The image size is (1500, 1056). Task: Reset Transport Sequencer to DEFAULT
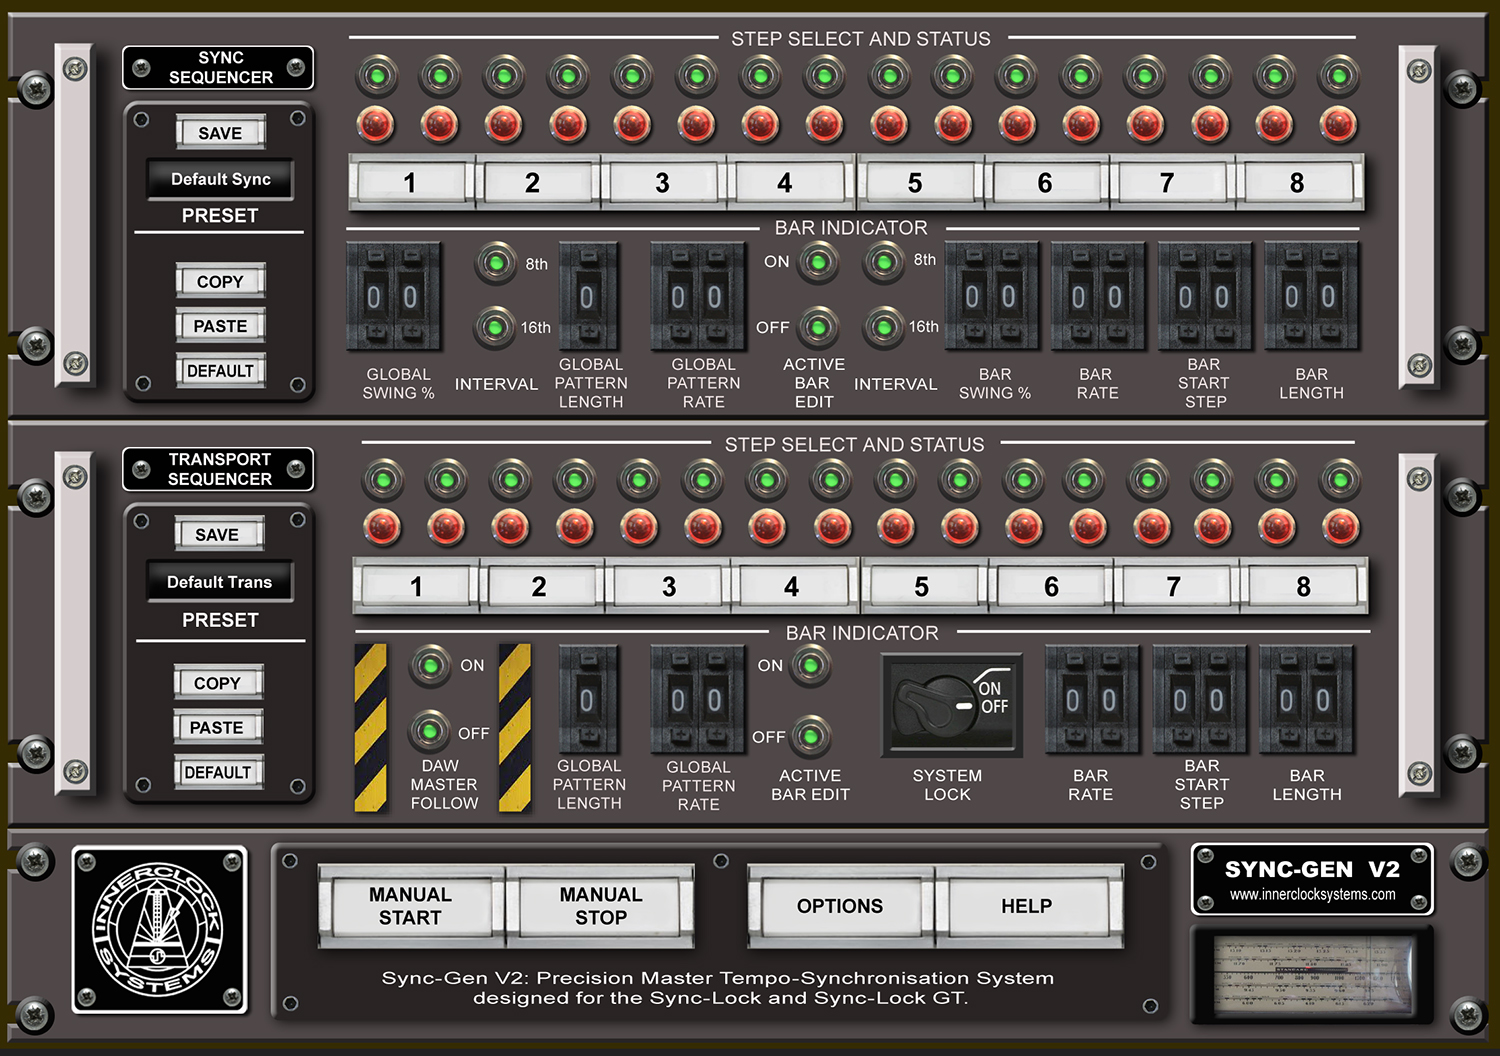click(x=218, y=772)
